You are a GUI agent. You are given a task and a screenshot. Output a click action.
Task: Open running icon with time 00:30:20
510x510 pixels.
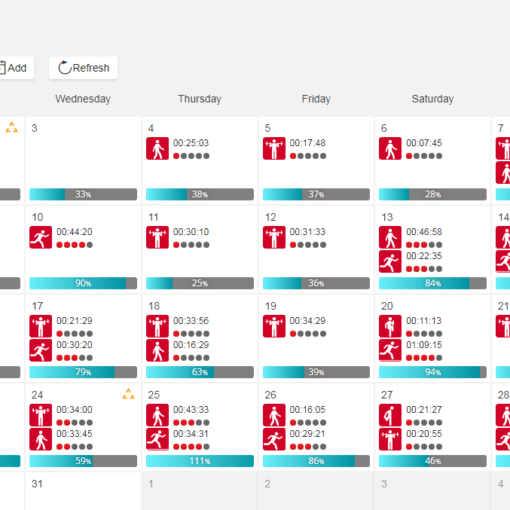click(41, 350)
